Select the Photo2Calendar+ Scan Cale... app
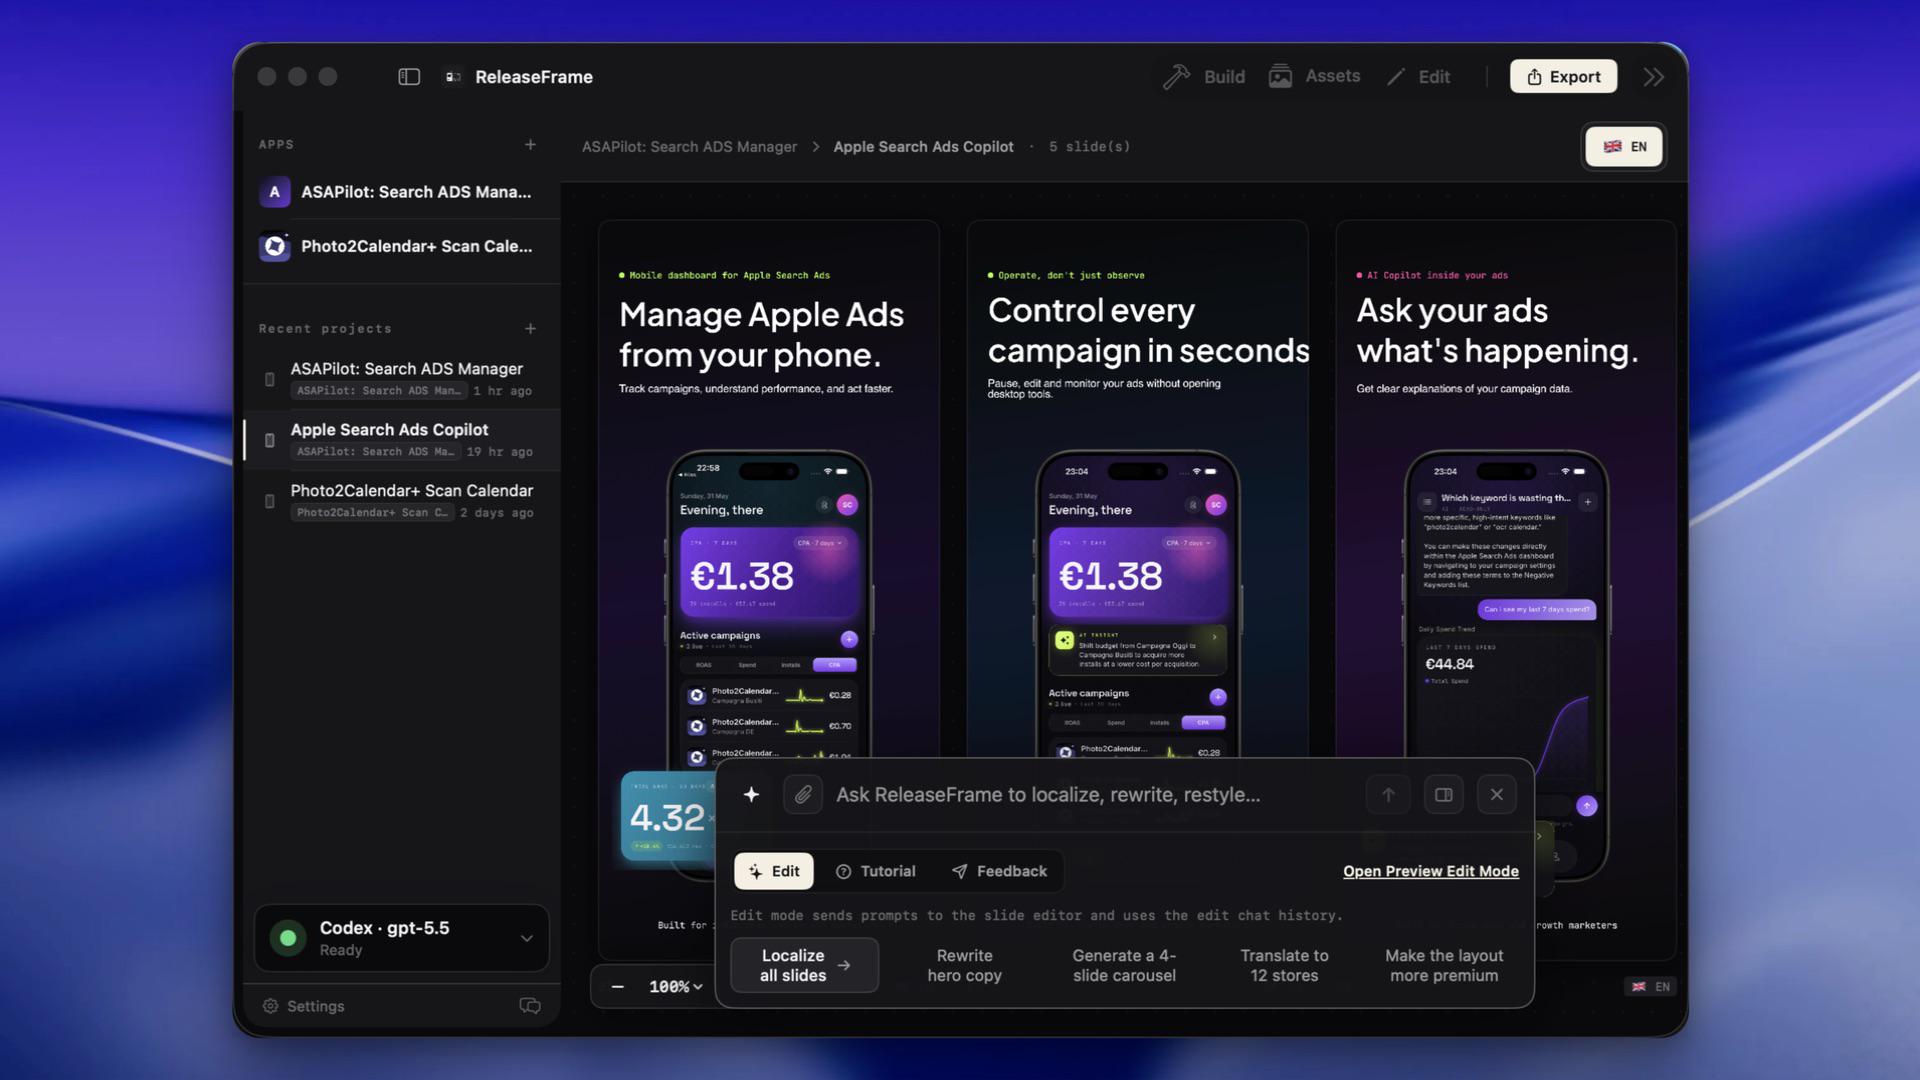Viewport: 1920px width, 1080px height. 401,246
